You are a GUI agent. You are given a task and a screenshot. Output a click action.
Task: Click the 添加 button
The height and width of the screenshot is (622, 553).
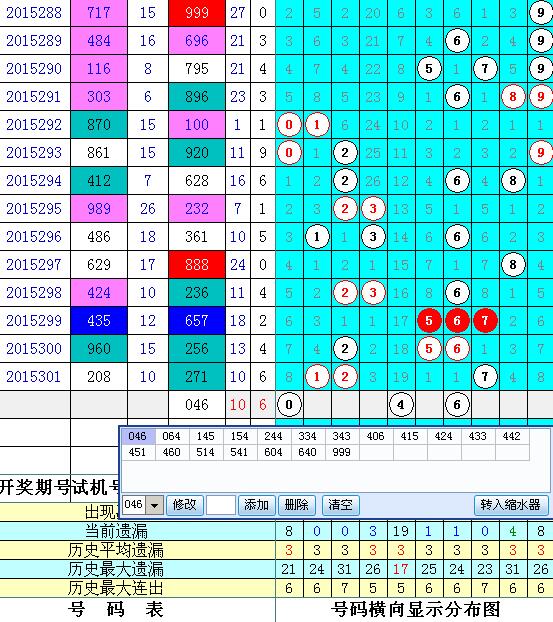click(256, 505)
